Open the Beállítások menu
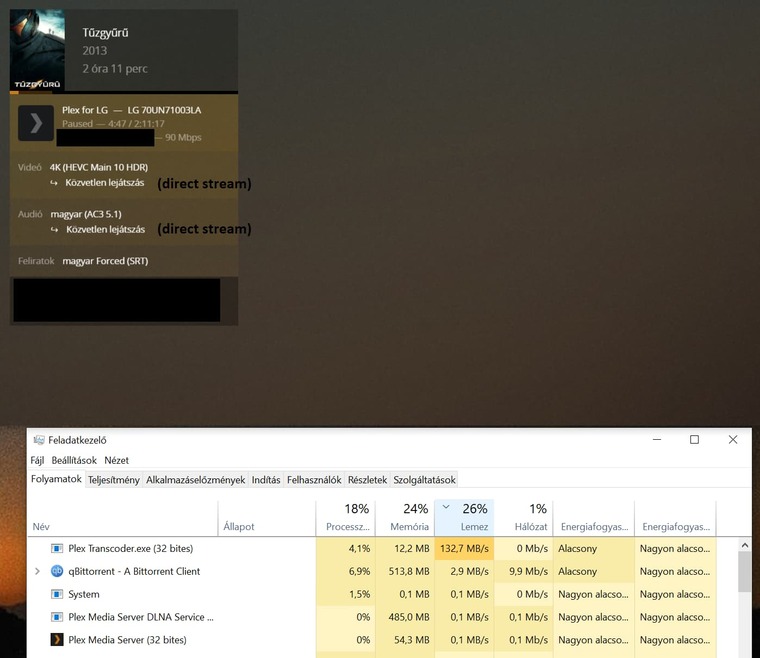760x658 pixels. click(74, 460)
